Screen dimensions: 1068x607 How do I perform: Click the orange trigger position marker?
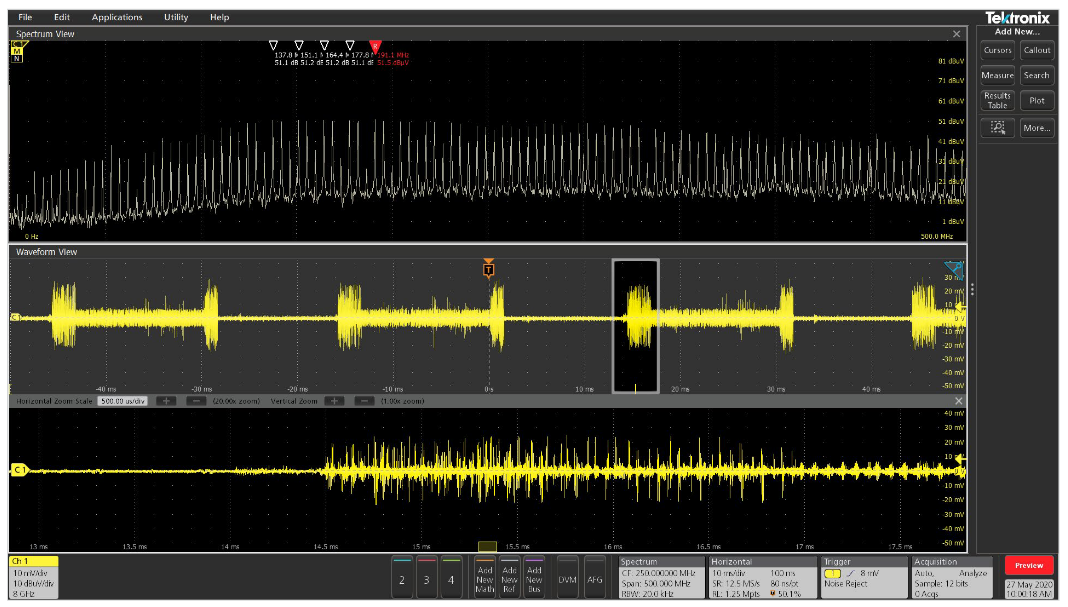click(x=488, y=268)
